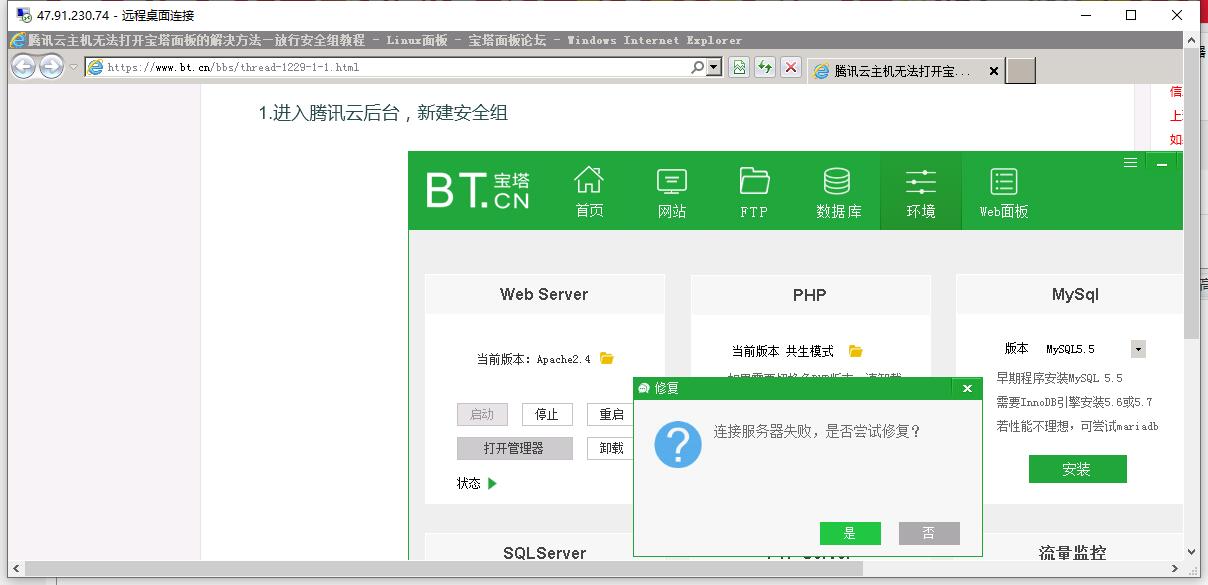Screen dimensions: 1208x585
Task: Click the text 1.进入腾讯云后台，新建安全组
Action: tap(383, 113)
